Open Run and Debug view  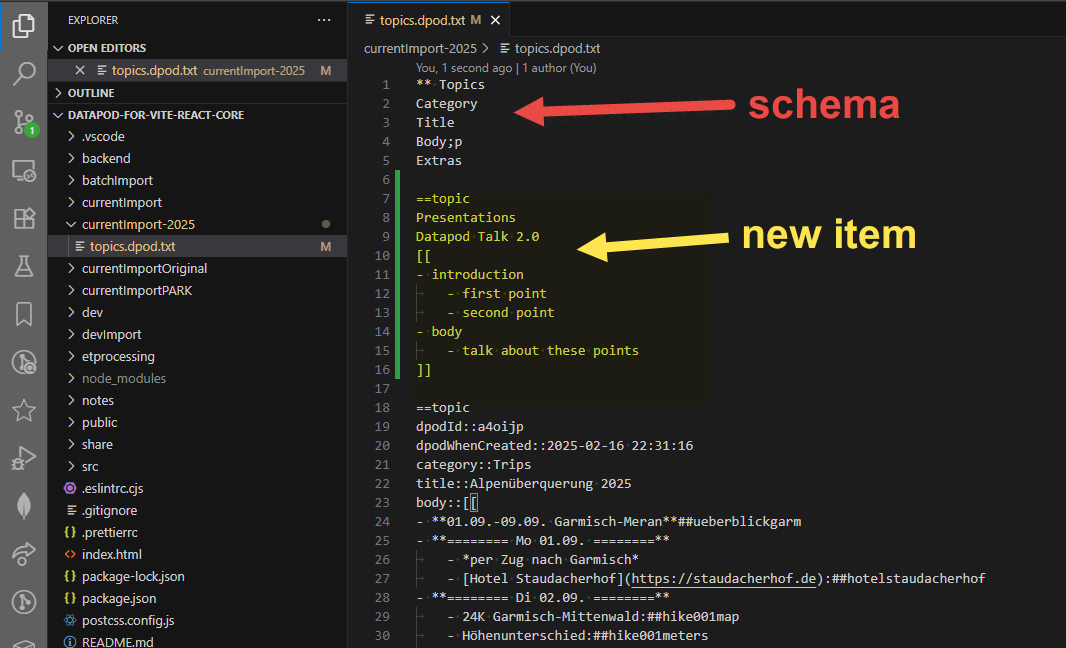tap(24, 459)
